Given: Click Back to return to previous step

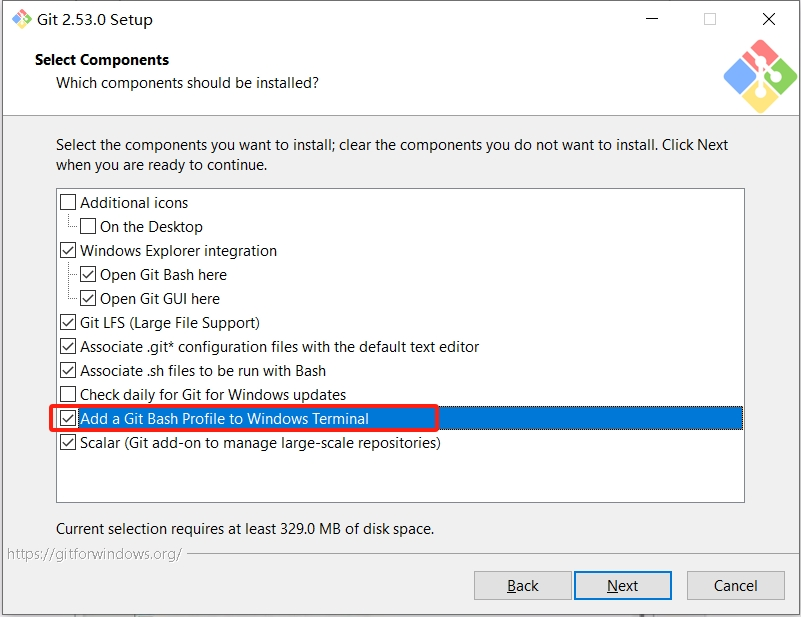Looking at the screenshot, I should [522, 585].
